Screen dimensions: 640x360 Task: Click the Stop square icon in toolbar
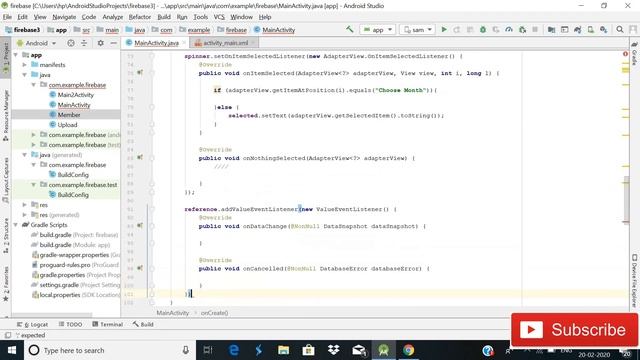535,29
